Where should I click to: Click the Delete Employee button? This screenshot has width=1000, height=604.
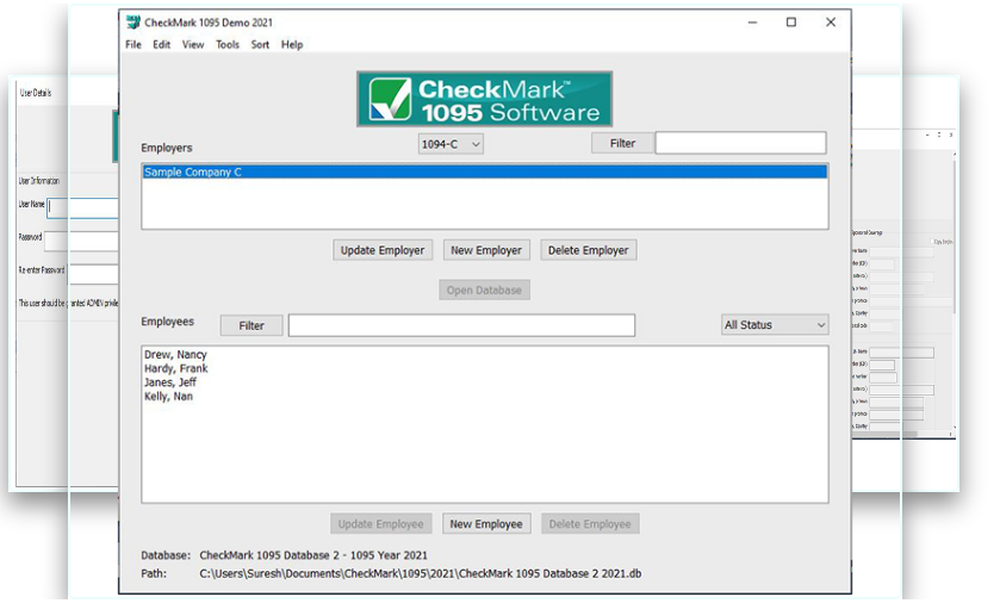(x=590, y=524)
